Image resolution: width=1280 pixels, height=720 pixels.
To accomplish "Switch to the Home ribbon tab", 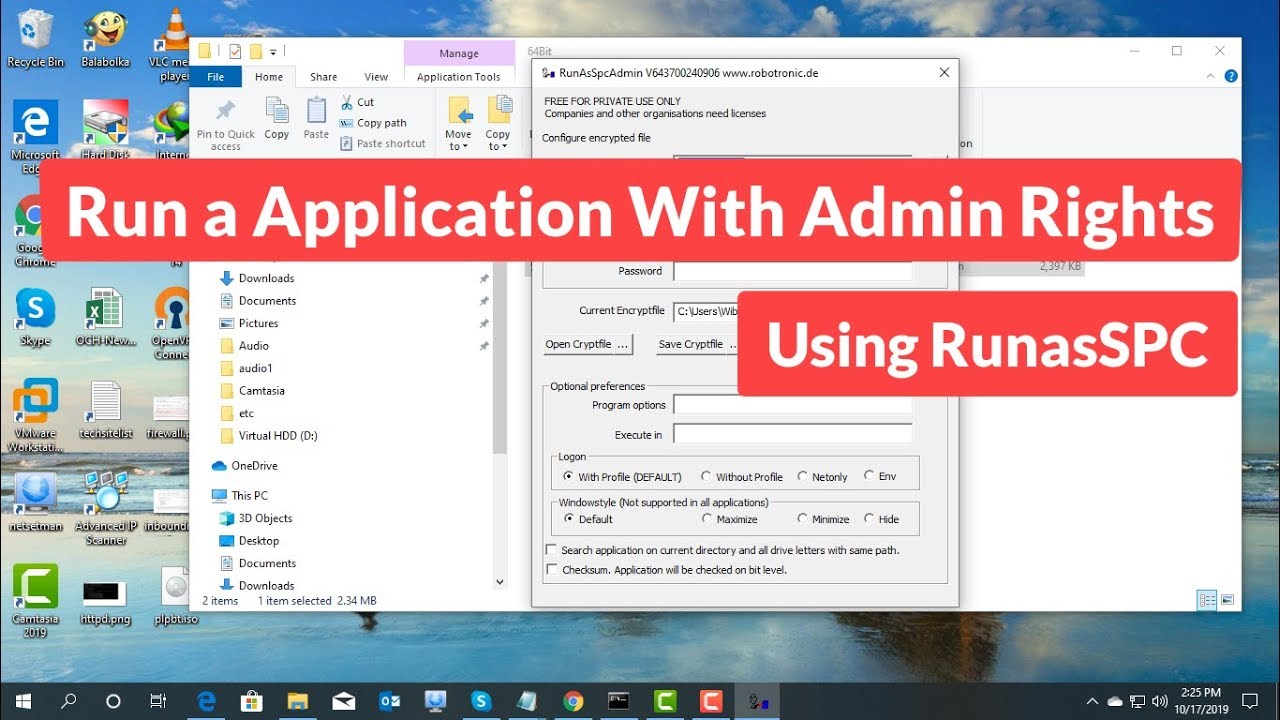I will pos(269,77).
